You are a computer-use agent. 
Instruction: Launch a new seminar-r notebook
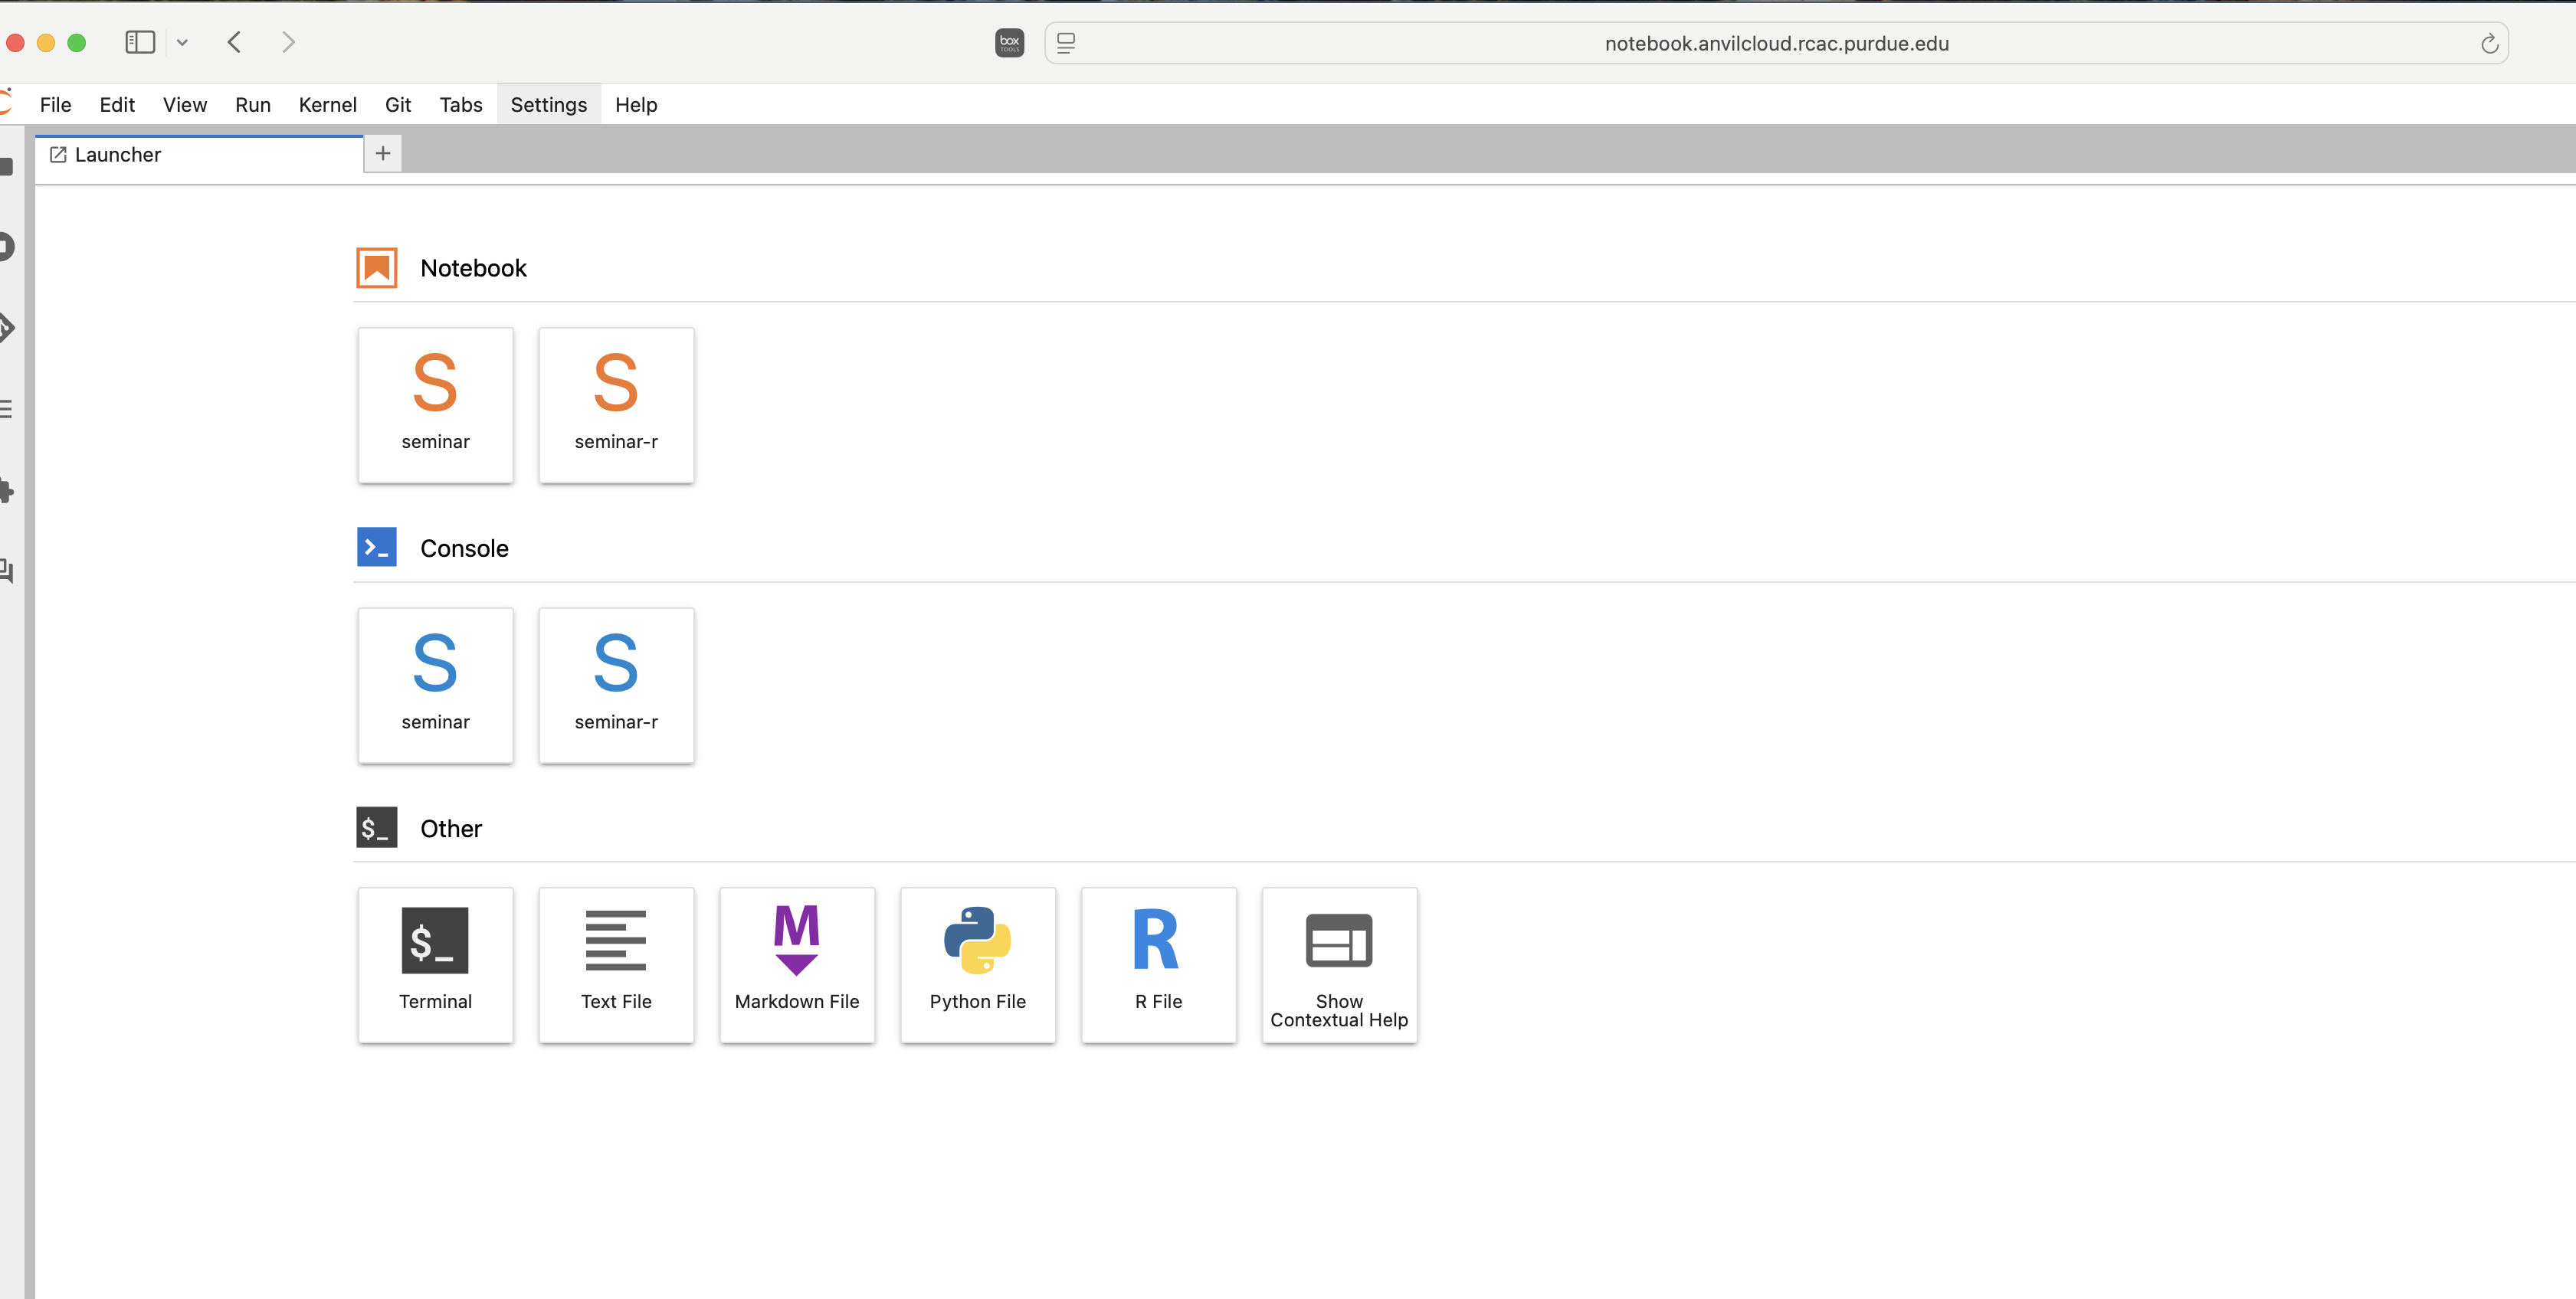coord(616,405)
